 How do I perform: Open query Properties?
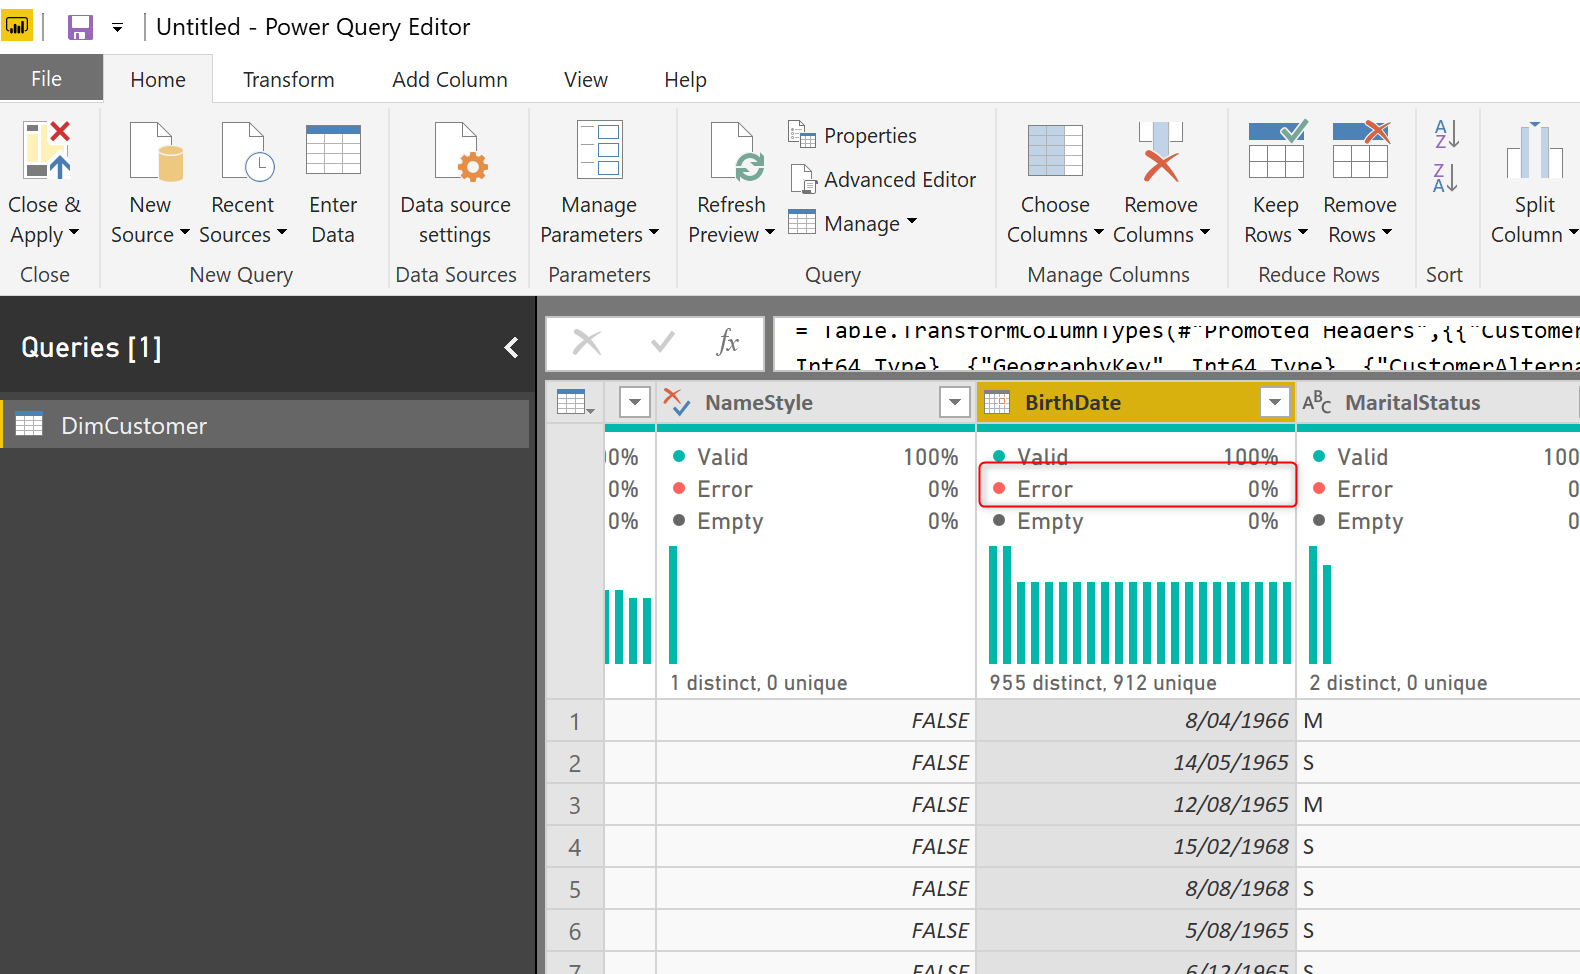pyautogui.click(x=852, y=135)
